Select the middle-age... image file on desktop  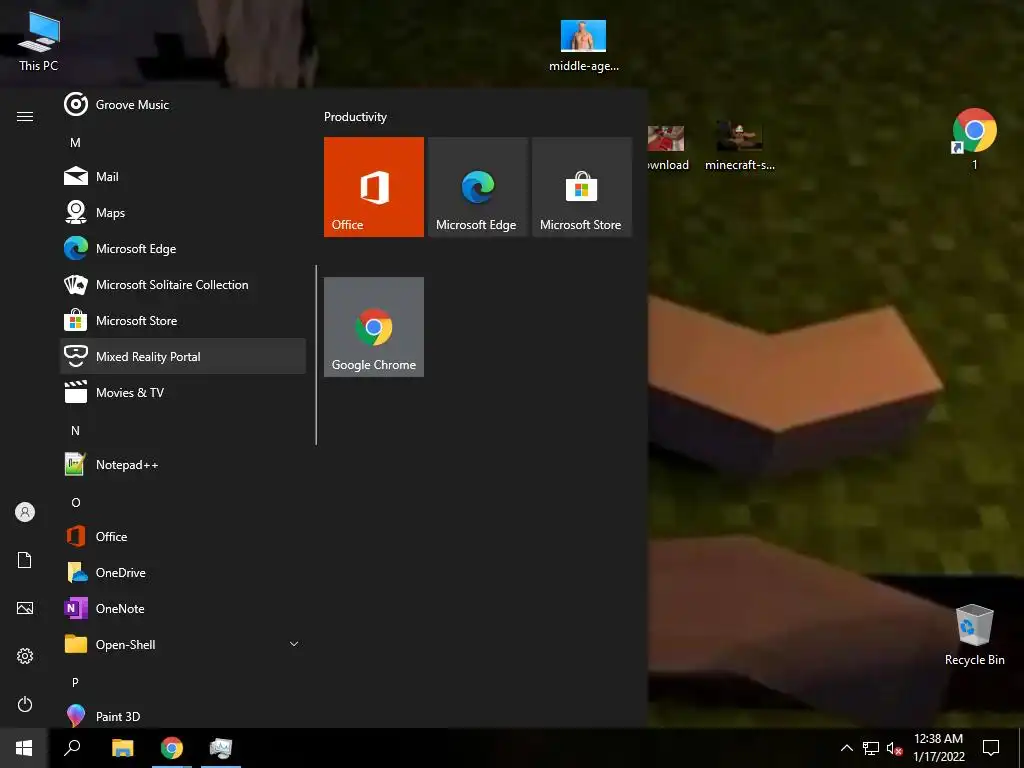[583, 46]
